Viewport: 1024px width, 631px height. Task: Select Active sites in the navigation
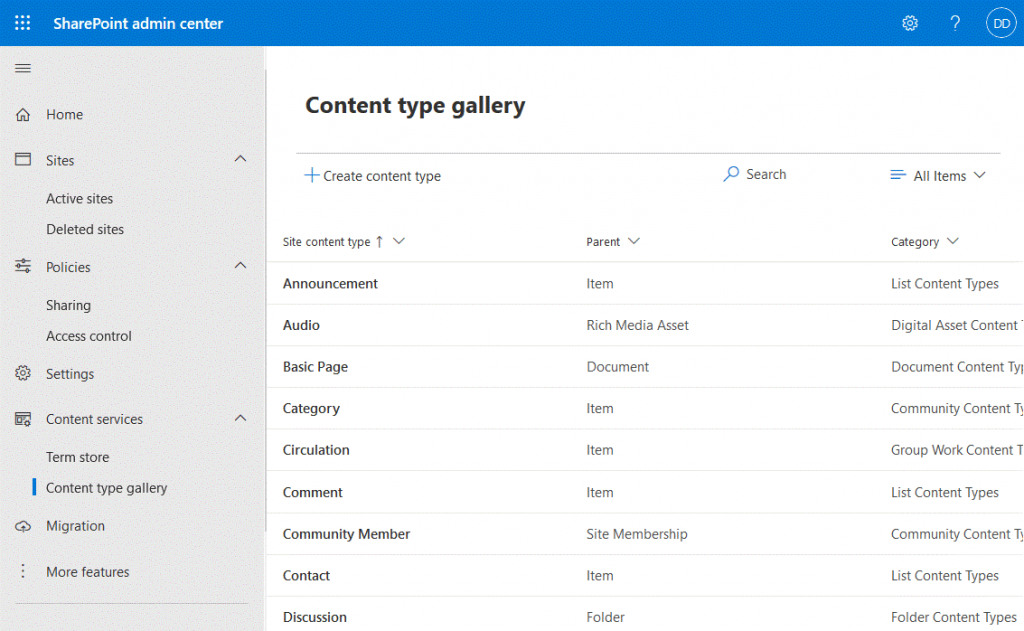pyautogui.click(x=80, y=198)
